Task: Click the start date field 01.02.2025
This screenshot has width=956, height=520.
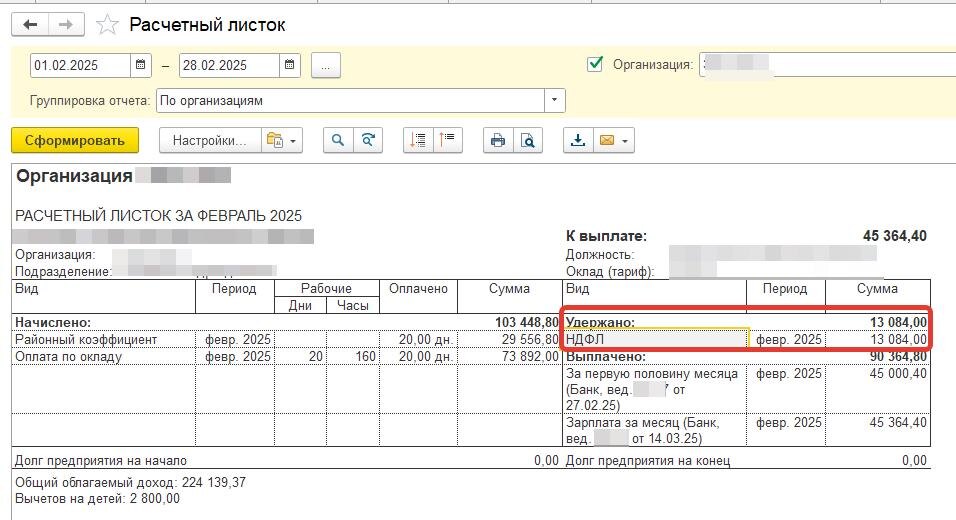Action: pos(80,65)
